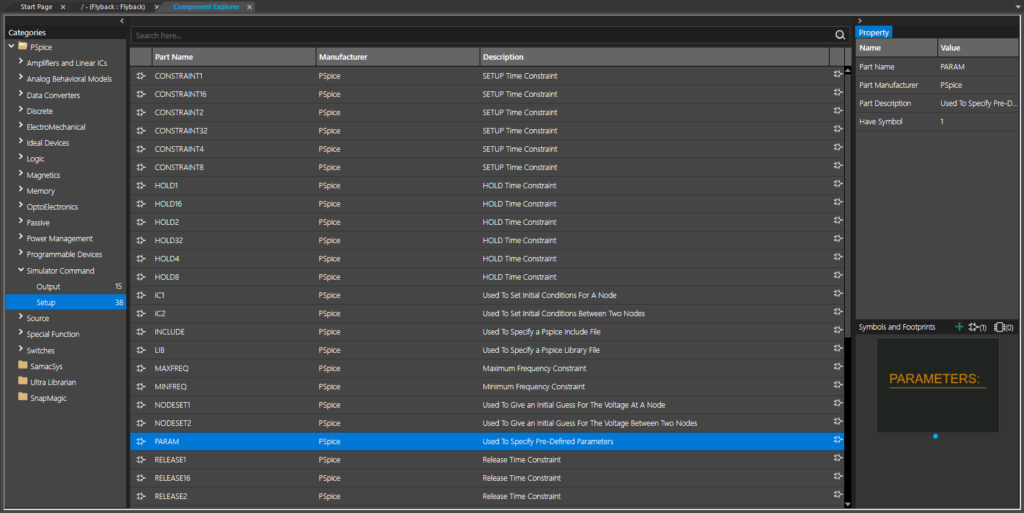Viewport: 1024px width, 513px height.
Task: Close the Component Explorer tab
Action: [x=249, y=7]
